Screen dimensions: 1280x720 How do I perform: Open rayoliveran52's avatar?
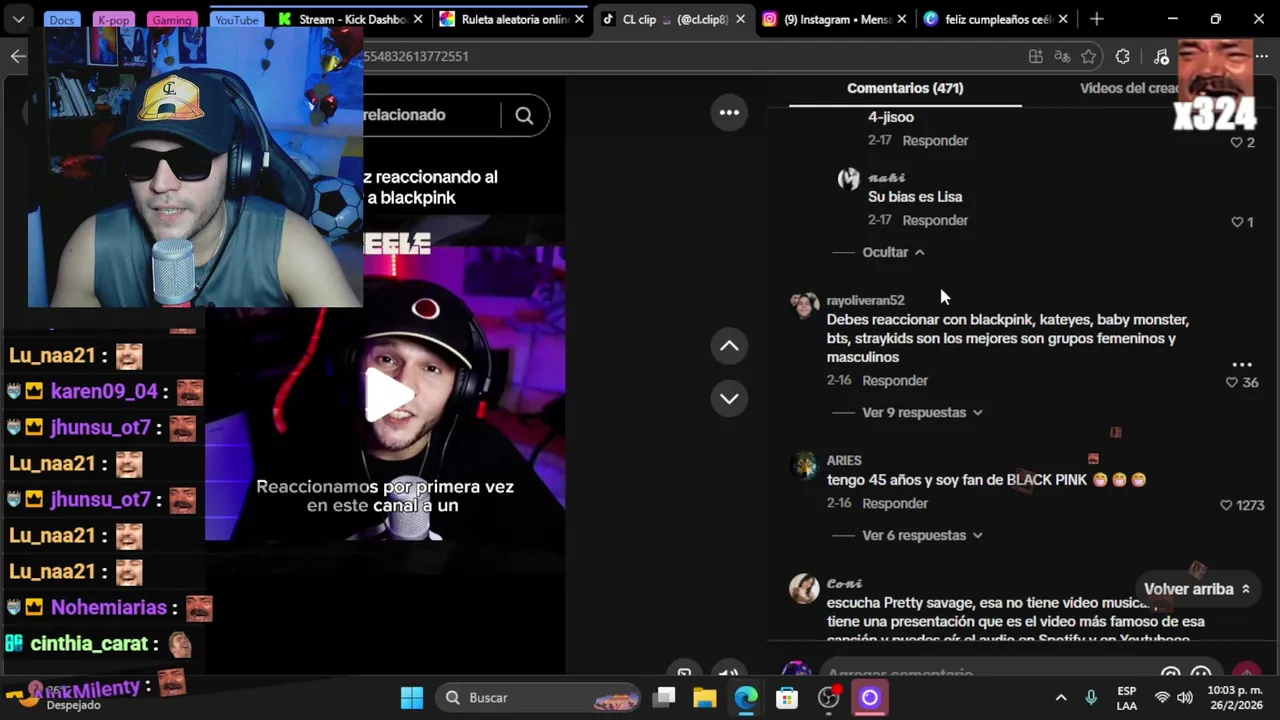point(804,306)
